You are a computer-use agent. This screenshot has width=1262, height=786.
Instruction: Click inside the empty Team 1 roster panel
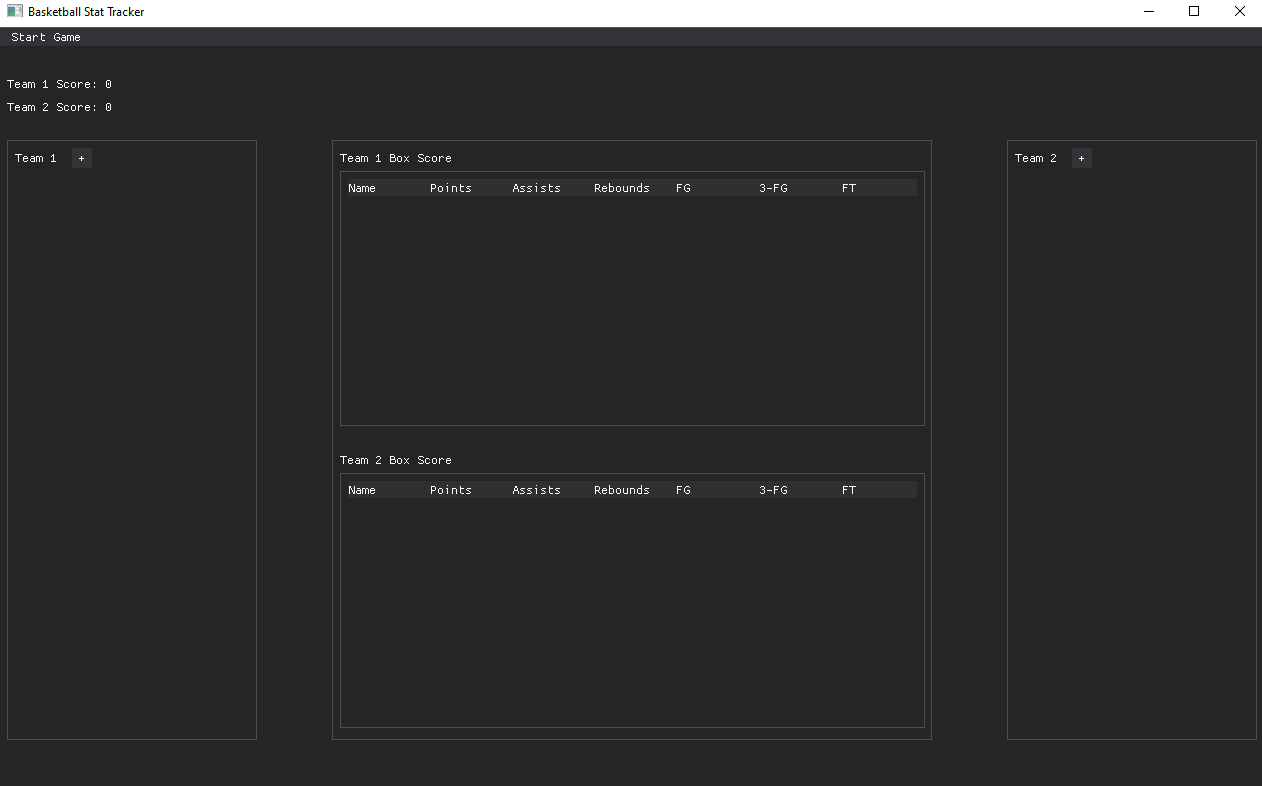point(131,450)
